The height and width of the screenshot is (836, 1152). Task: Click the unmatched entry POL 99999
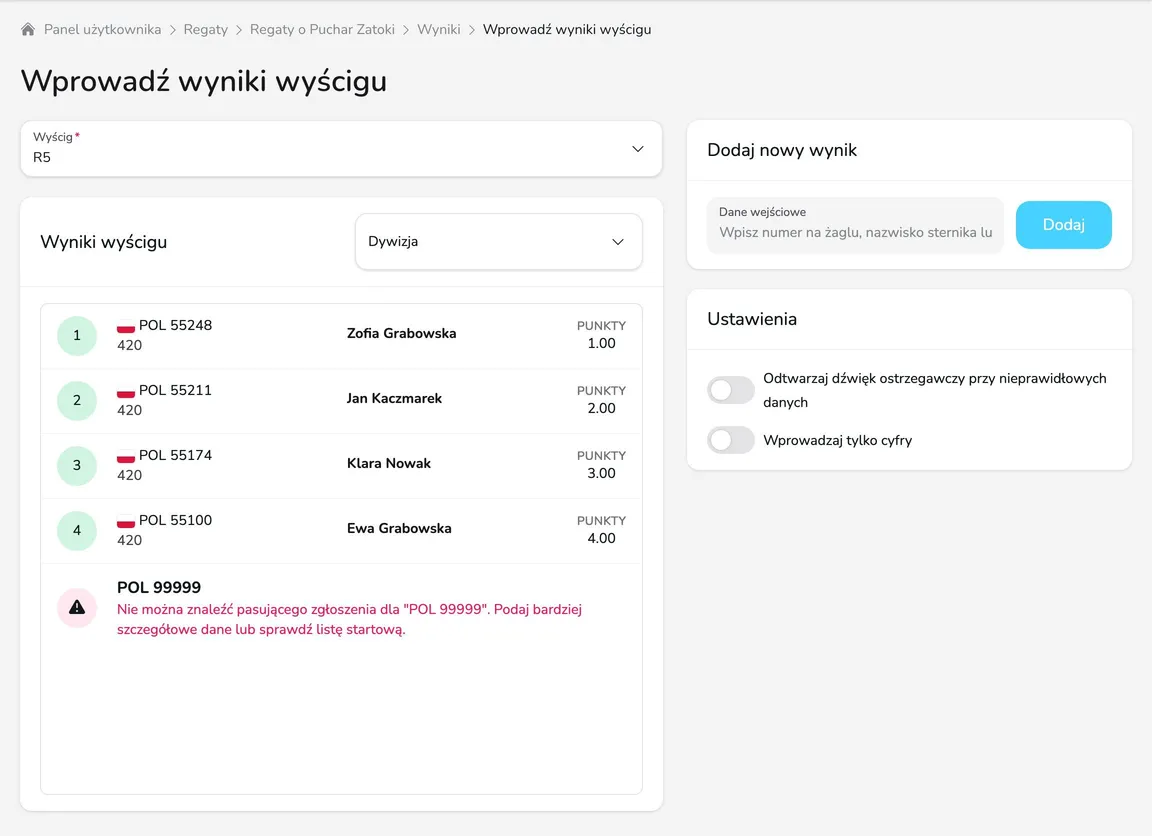(159, 588)
